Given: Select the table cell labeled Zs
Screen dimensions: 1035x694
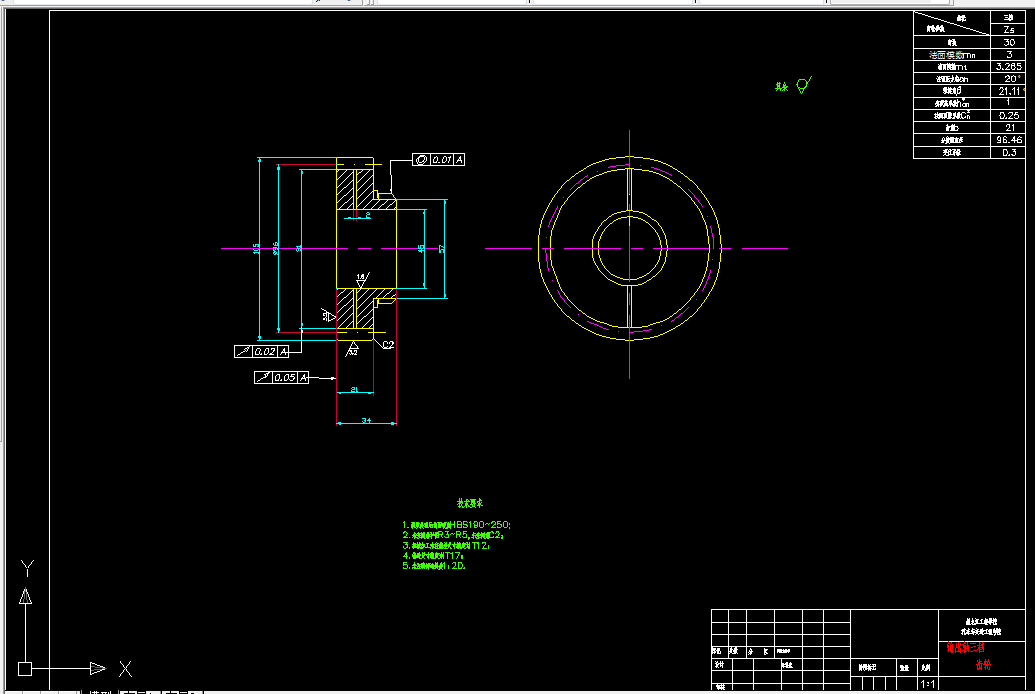Looking at the screenshot, I should (1008, 30).
